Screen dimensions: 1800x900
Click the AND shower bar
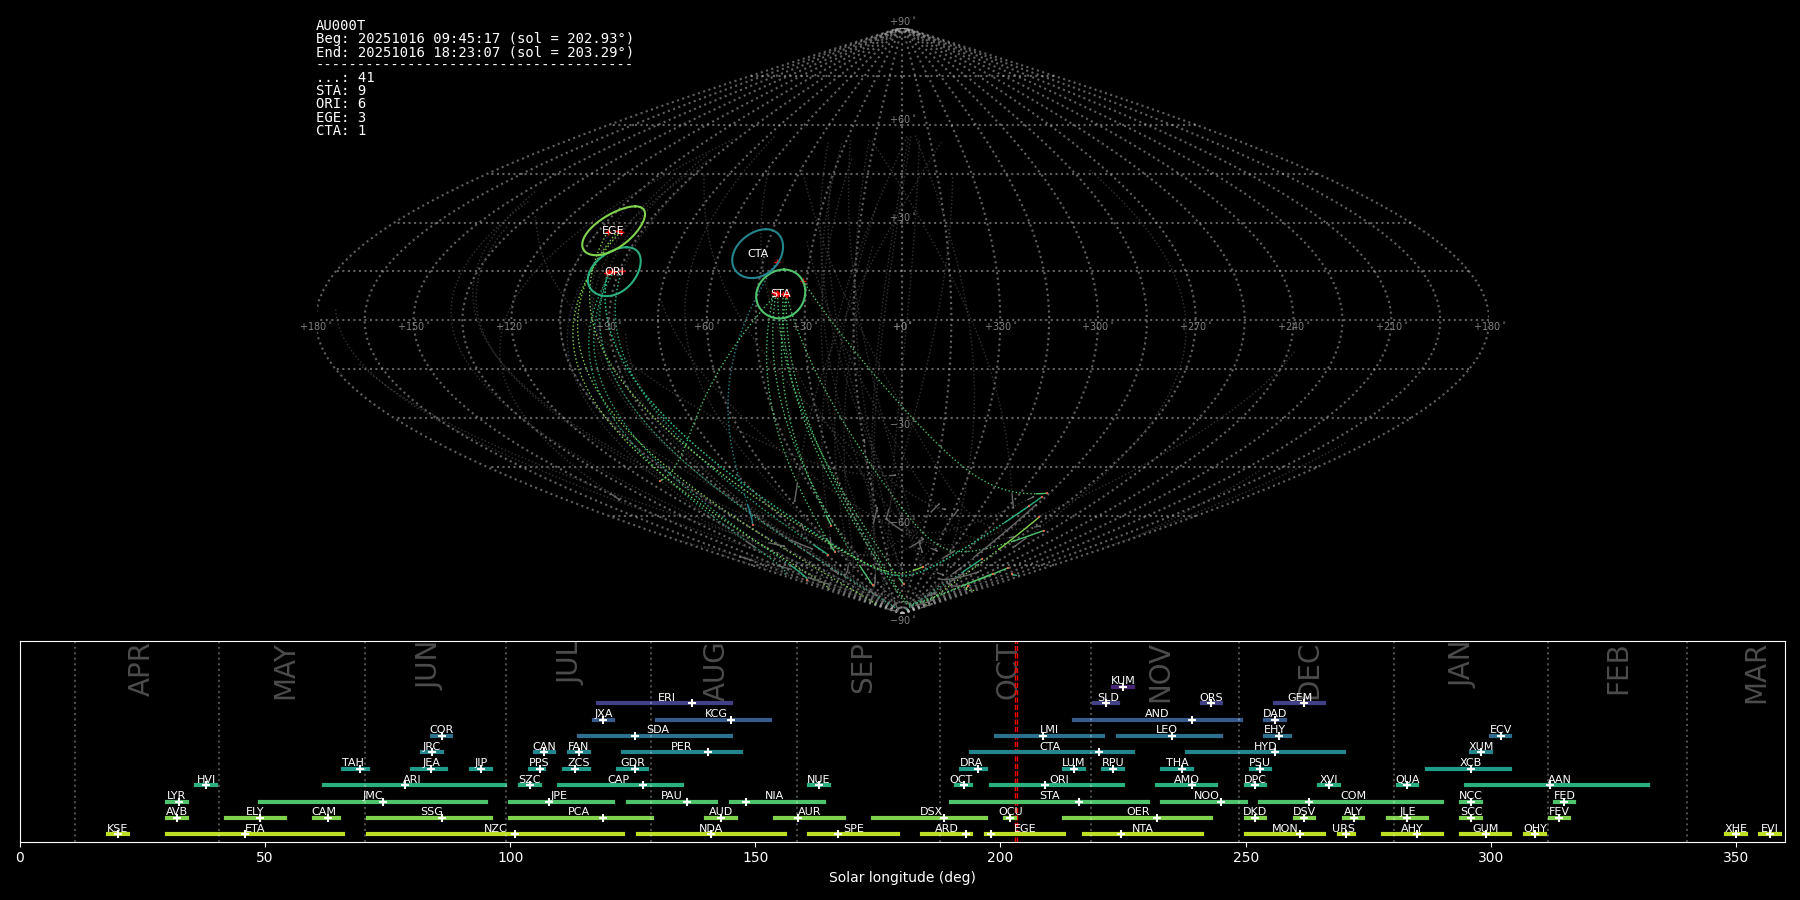click(1157, 719)
